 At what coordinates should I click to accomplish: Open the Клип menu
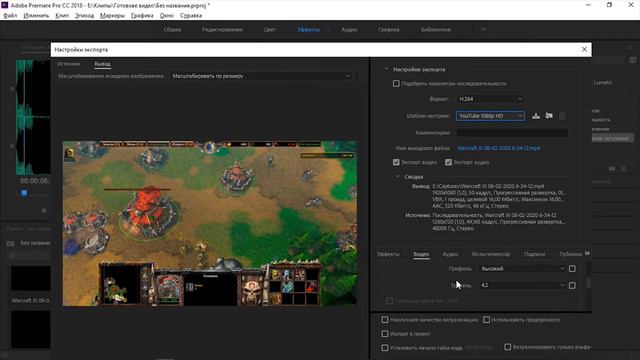[x=62, y=16]
